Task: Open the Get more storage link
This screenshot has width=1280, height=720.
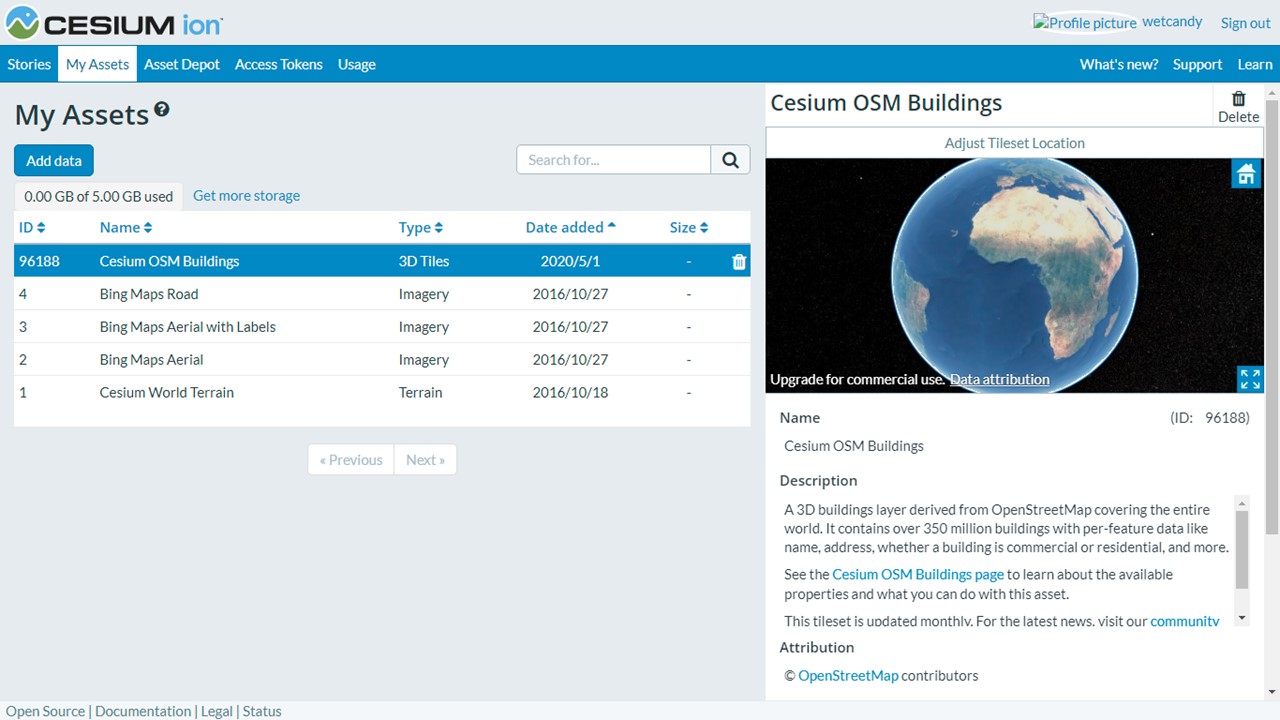Action: click(x=246, y=196)
